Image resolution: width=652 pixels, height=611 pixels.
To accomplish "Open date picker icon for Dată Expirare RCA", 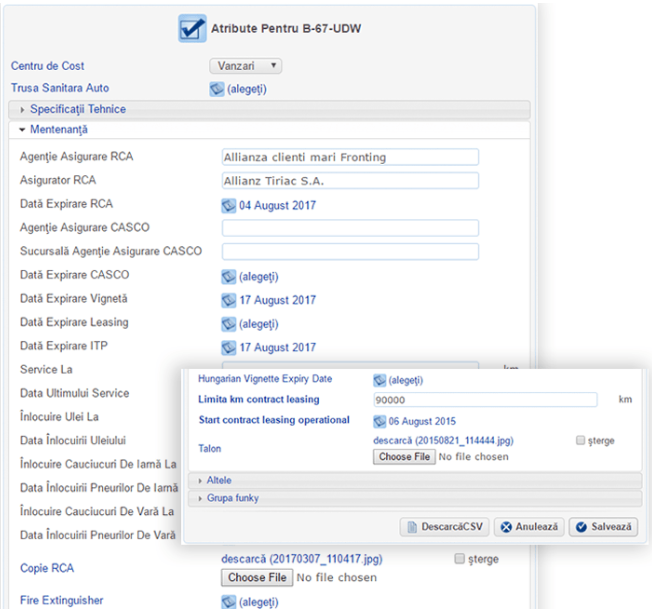I will pyautogui.click(x=228, y=206).
